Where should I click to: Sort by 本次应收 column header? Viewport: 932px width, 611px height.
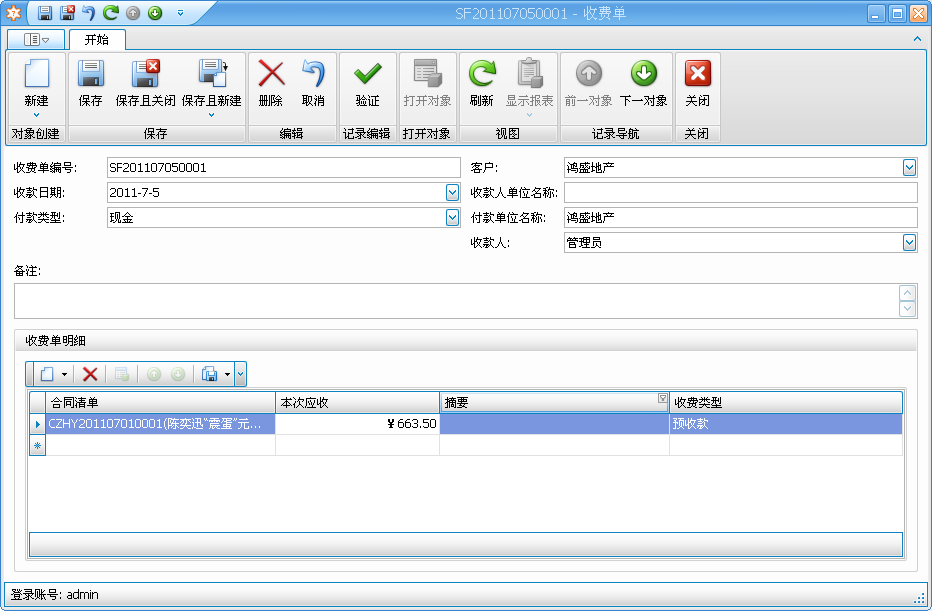(x=357, y=403)
